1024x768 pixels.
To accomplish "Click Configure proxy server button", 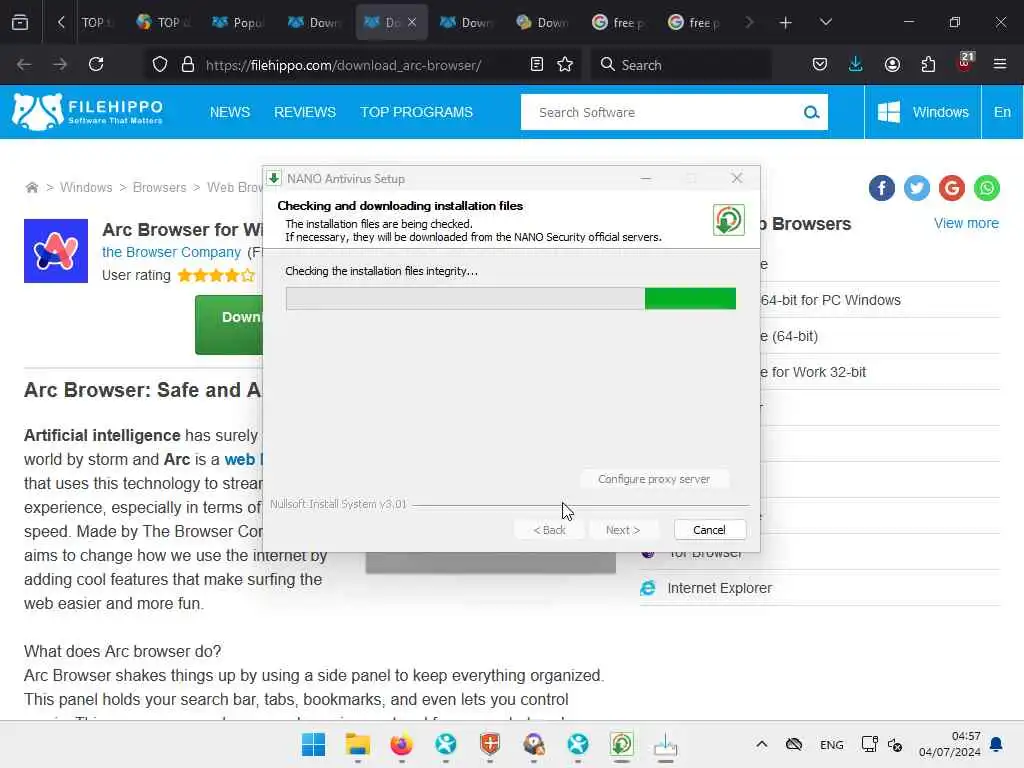I will point(654,479).
